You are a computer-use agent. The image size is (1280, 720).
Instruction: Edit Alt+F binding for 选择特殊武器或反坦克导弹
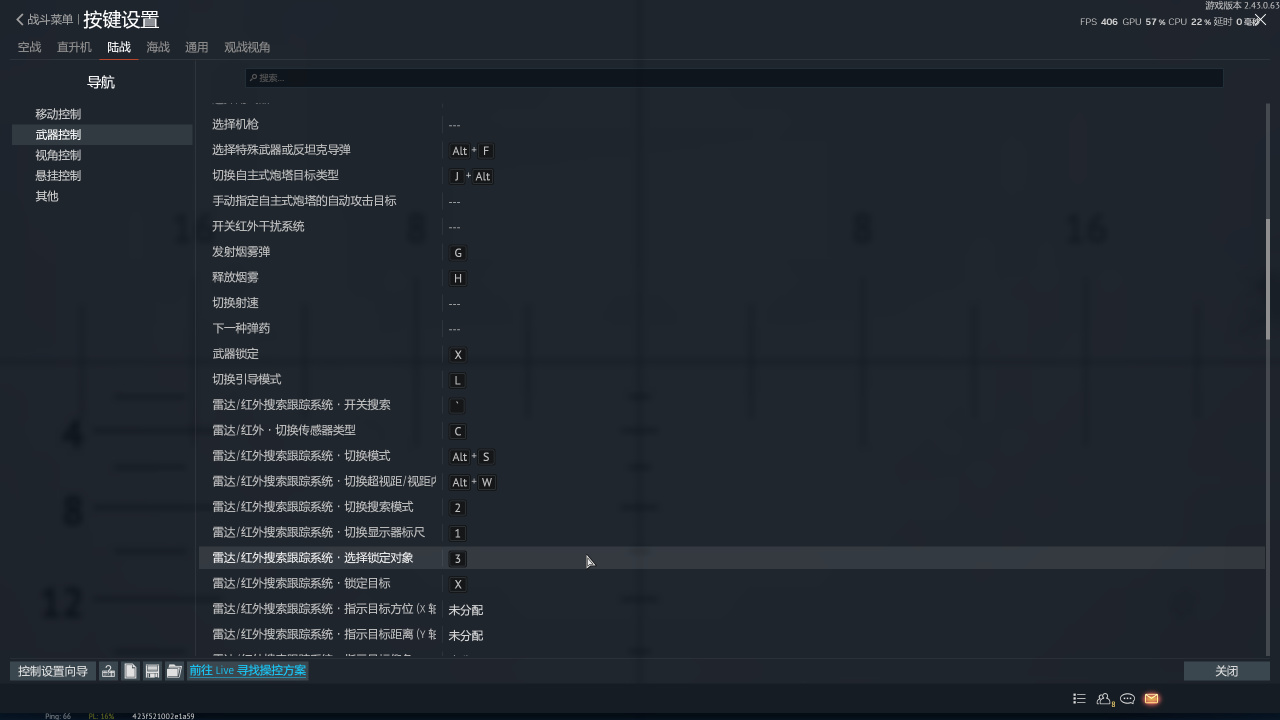(x=471, y=151)
